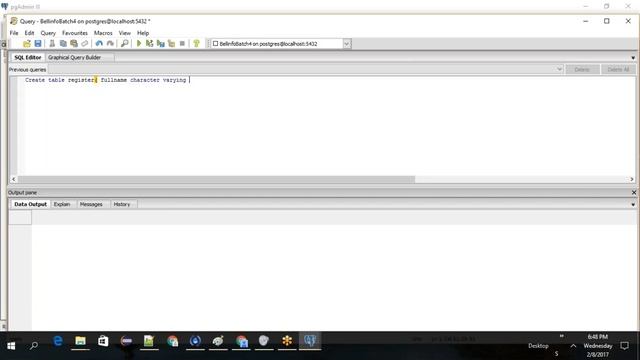640x360 pixels.
Task: Open the View menu
Action: click(x=125, y=33)
